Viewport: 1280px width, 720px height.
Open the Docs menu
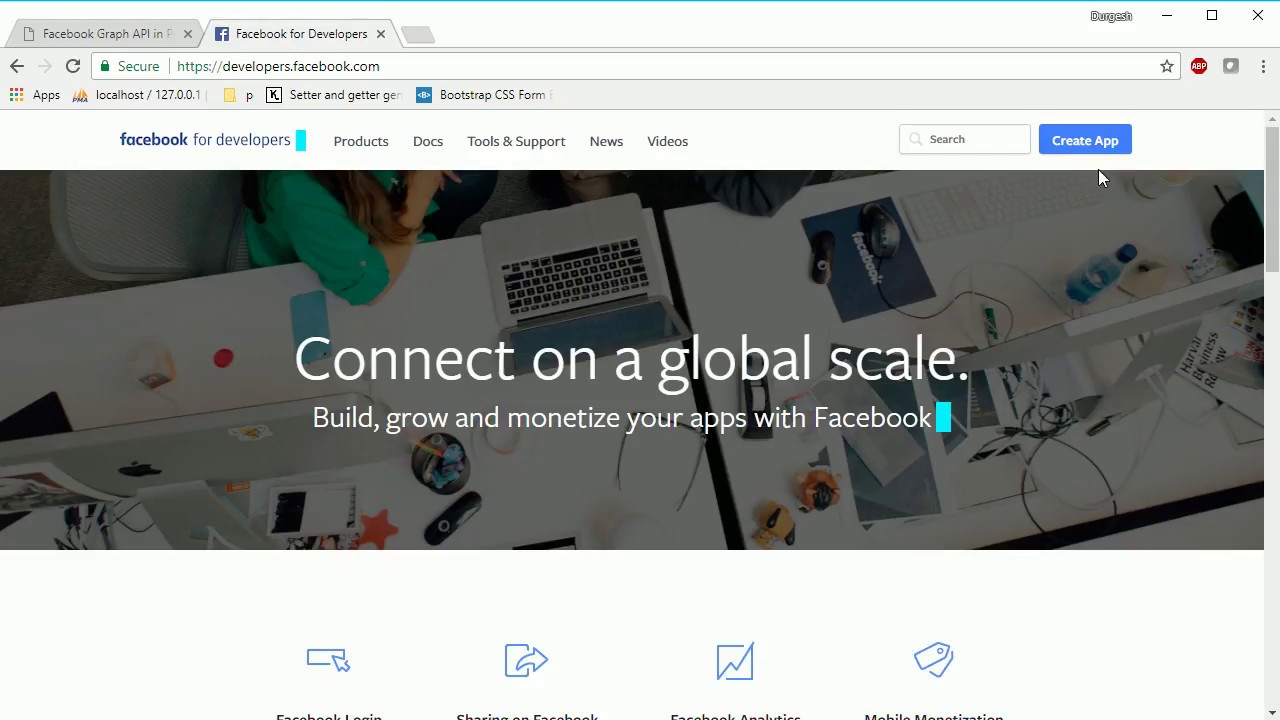click(428, 141)
